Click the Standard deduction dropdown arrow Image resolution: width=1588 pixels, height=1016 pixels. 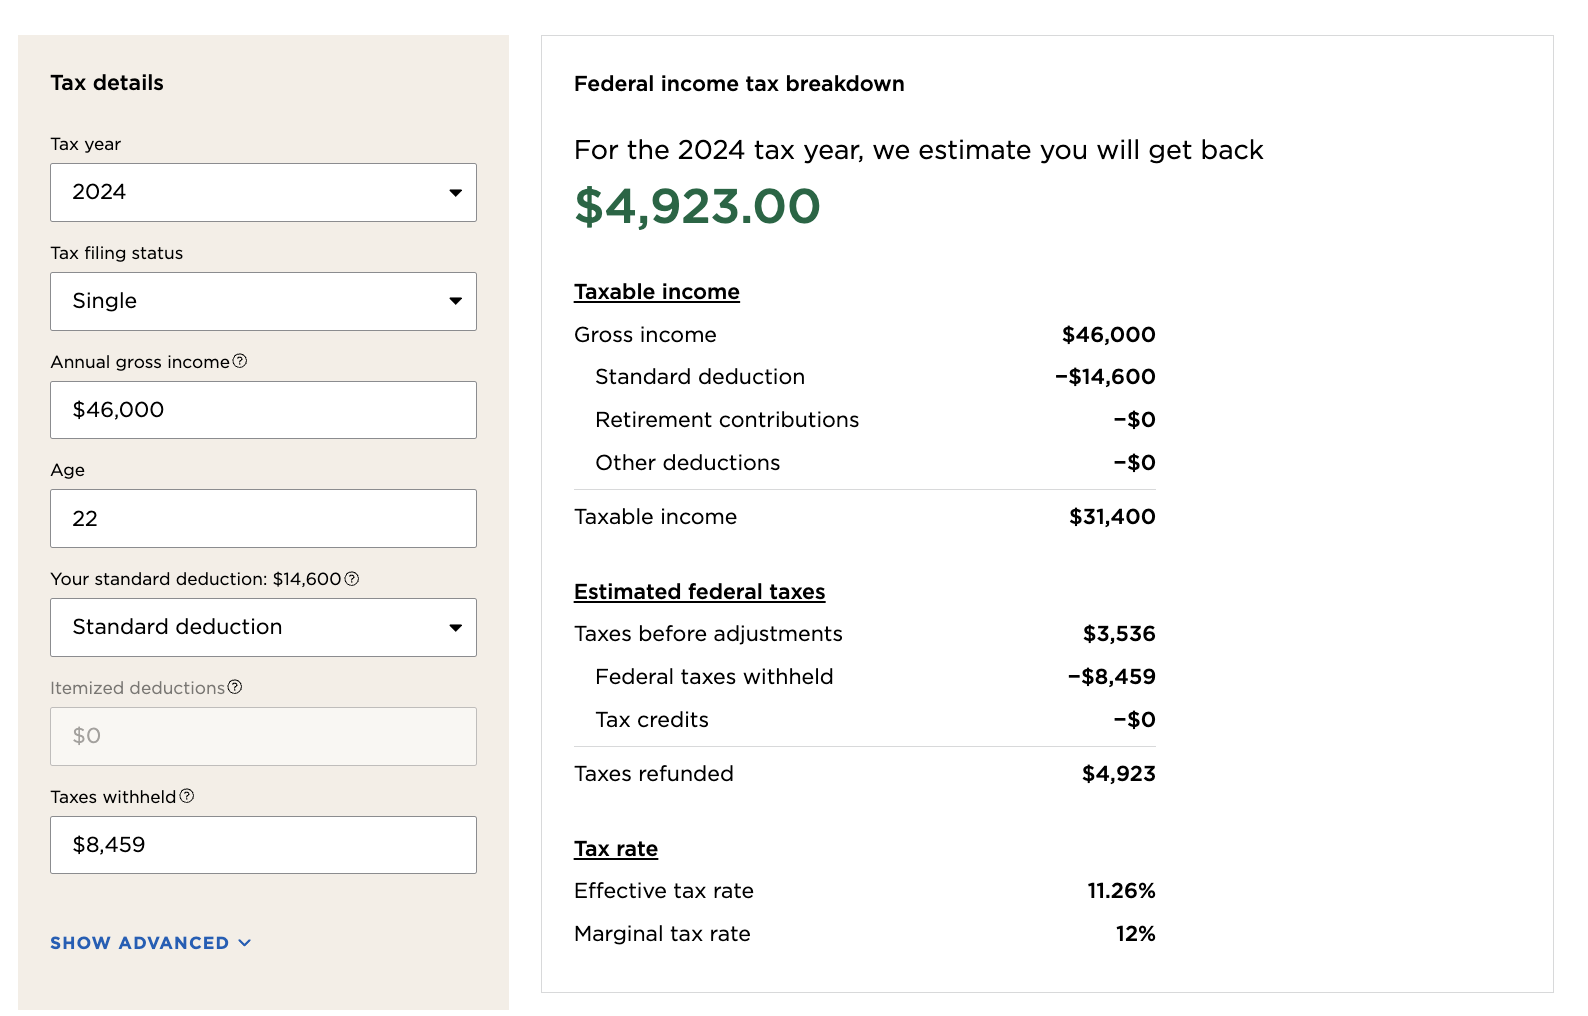tap(456, 628)
